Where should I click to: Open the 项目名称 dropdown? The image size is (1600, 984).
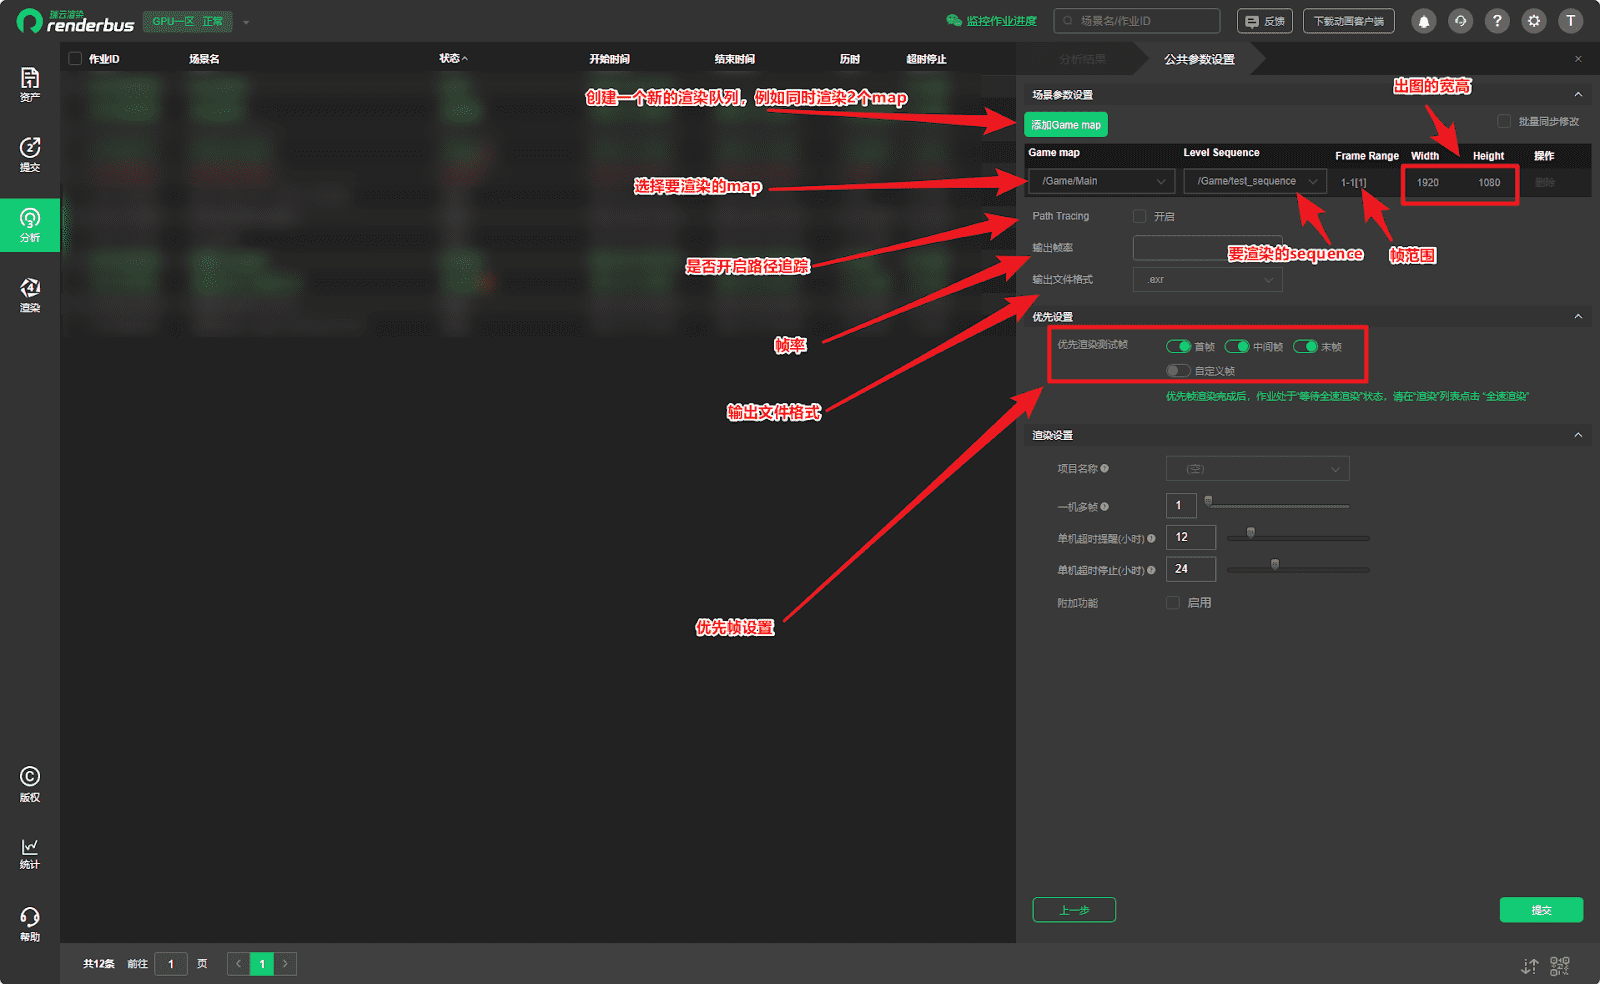(1257, 469)
